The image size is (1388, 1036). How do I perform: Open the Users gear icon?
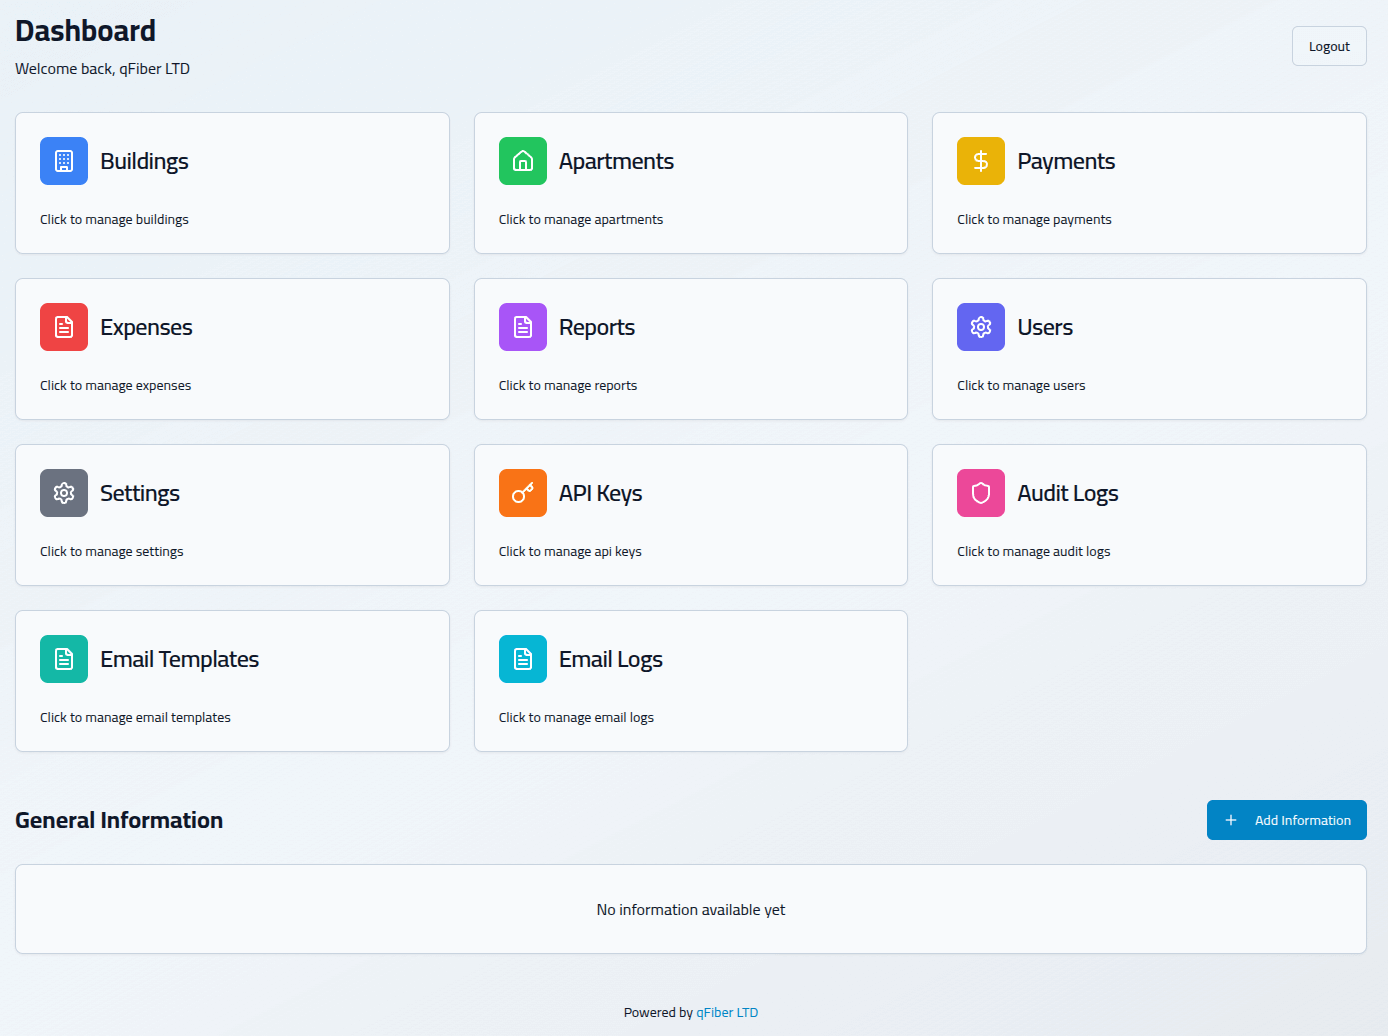click(x=981, y=327)
